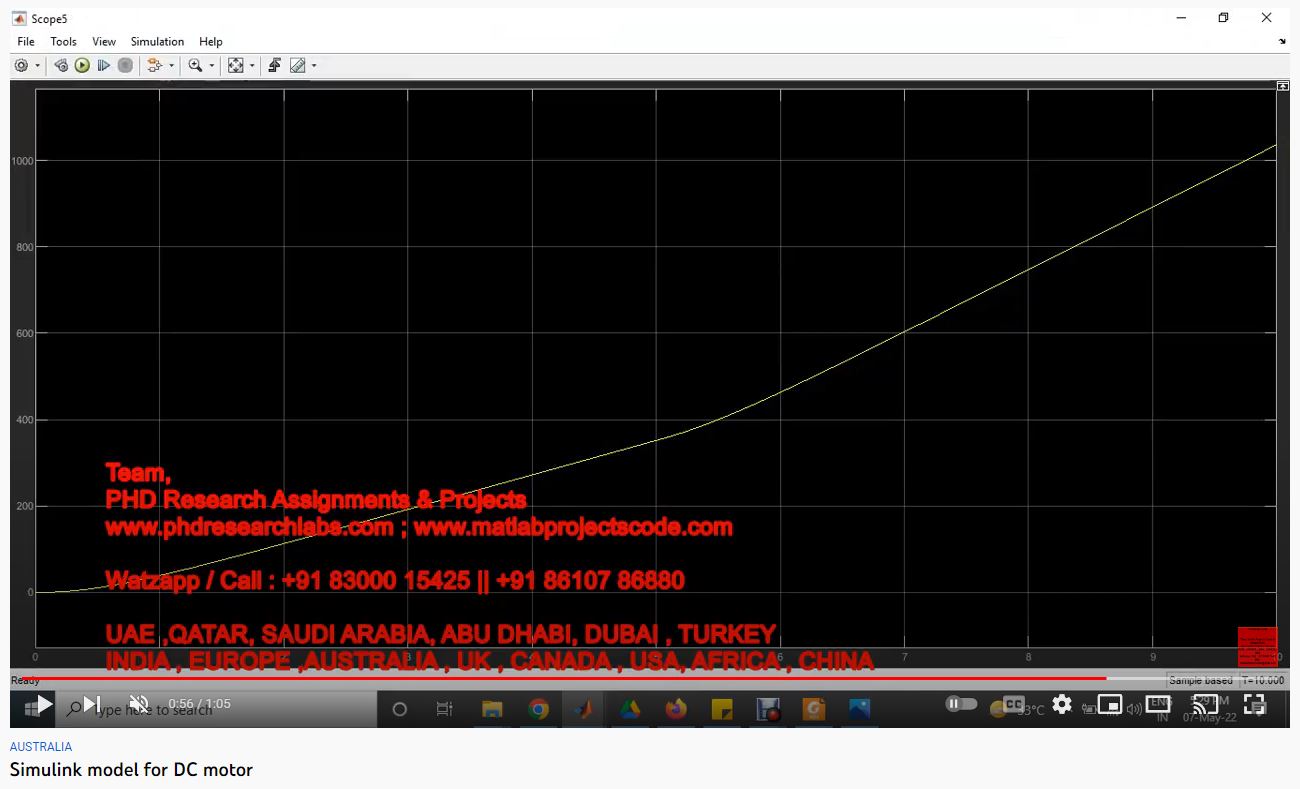Click the Ready status text
Viewport: 1300px width, 789px height.
click(x=25, y=681)
